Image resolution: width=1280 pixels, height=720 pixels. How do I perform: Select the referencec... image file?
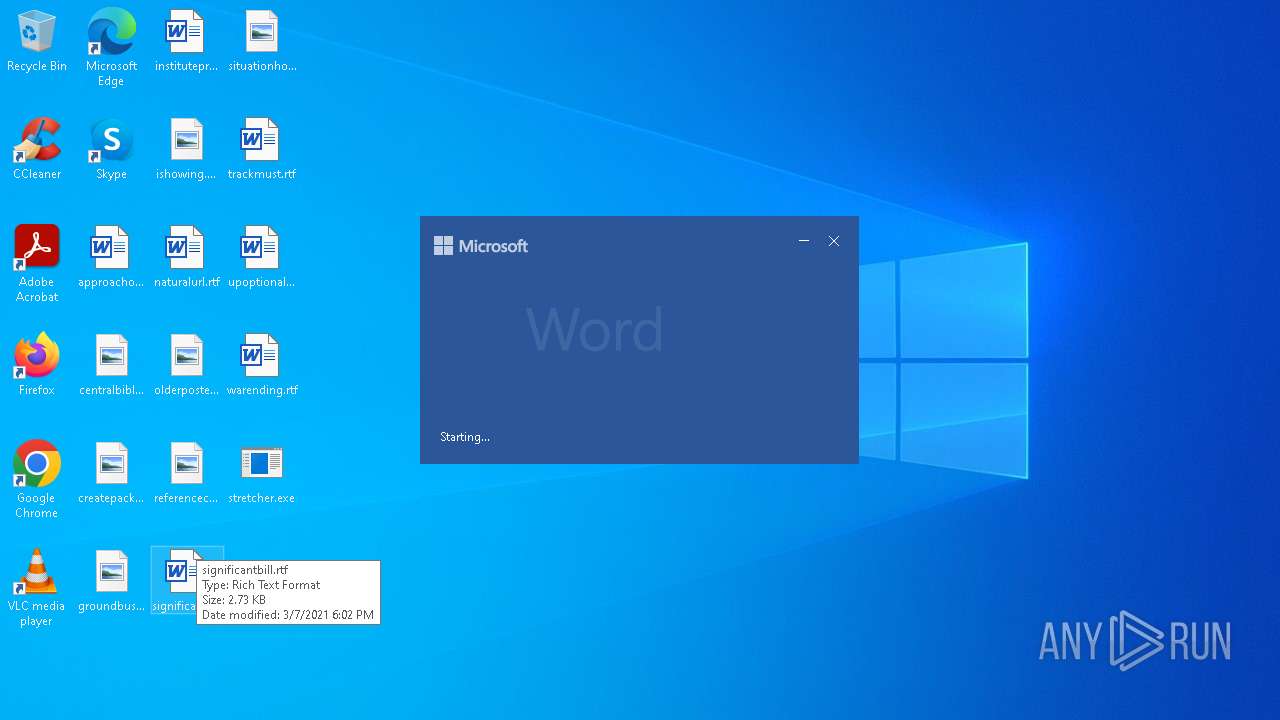click(x=186, y=473)
